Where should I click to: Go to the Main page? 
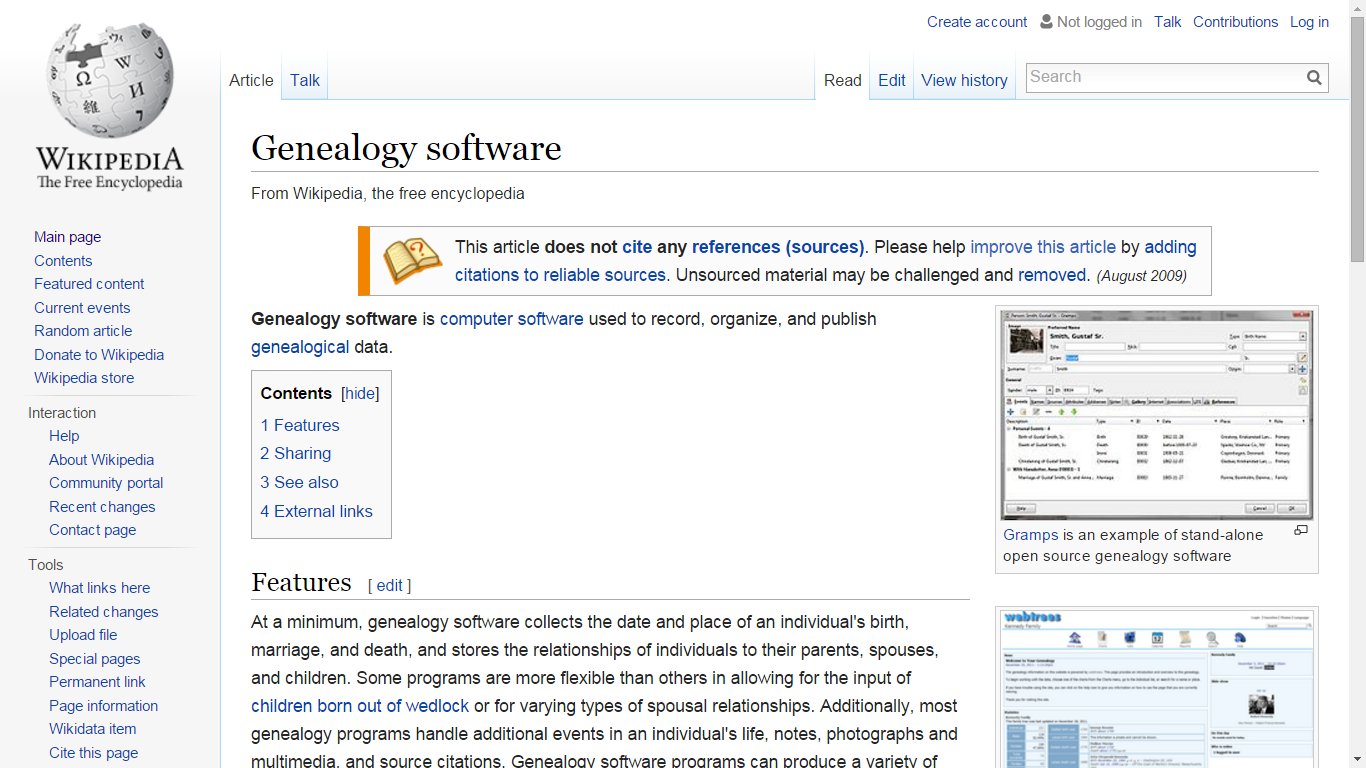[67, 237]
